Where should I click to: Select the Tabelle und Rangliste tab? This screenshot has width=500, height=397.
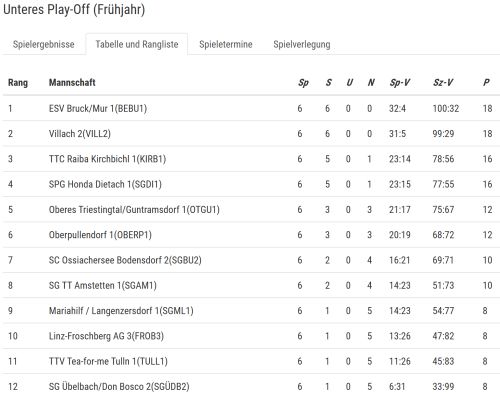(137, 44)
